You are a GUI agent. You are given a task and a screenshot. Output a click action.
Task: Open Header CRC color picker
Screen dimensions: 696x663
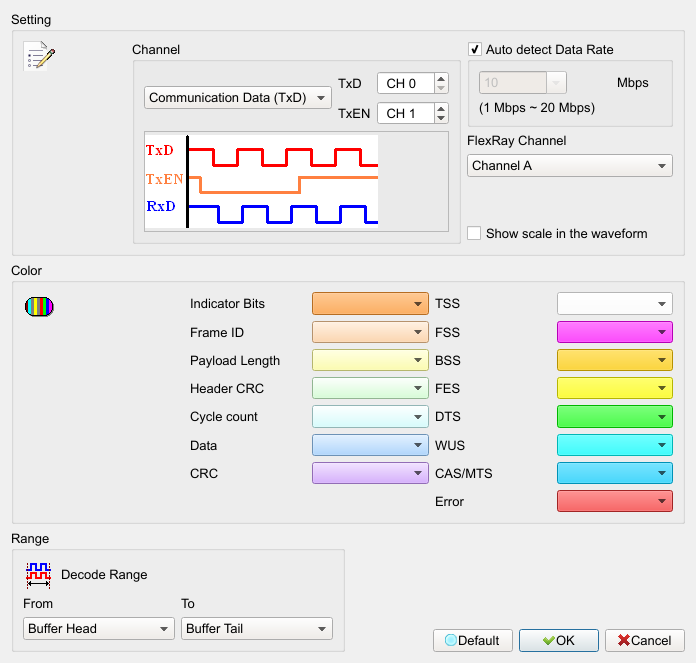point(370,388)
